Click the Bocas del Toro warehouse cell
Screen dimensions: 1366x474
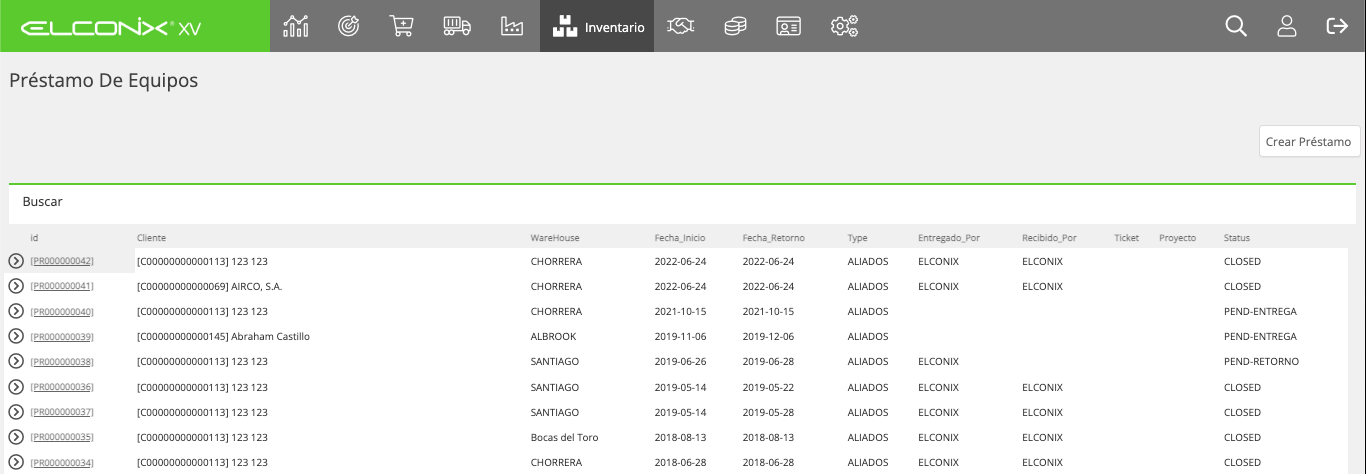coord(565,437)
